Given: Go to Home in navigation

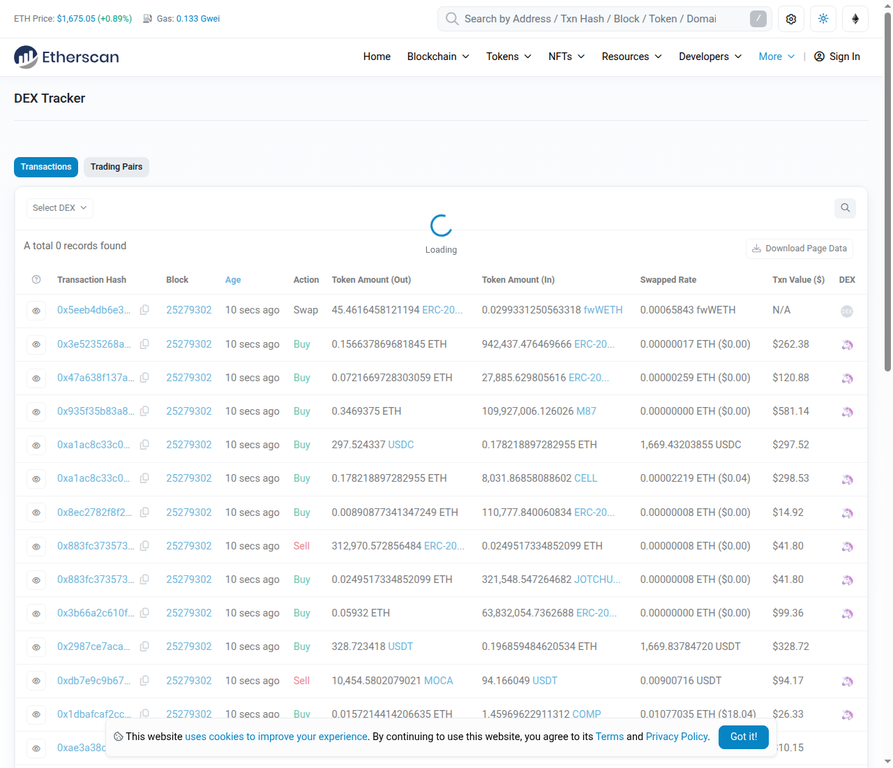Looking at the screenshot, I should [x=377, y=56].
